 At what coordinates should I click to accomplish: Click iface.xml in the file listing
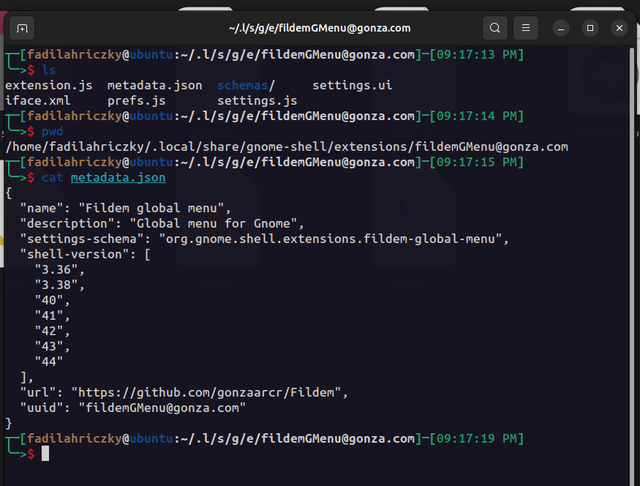tap(40, 101)
